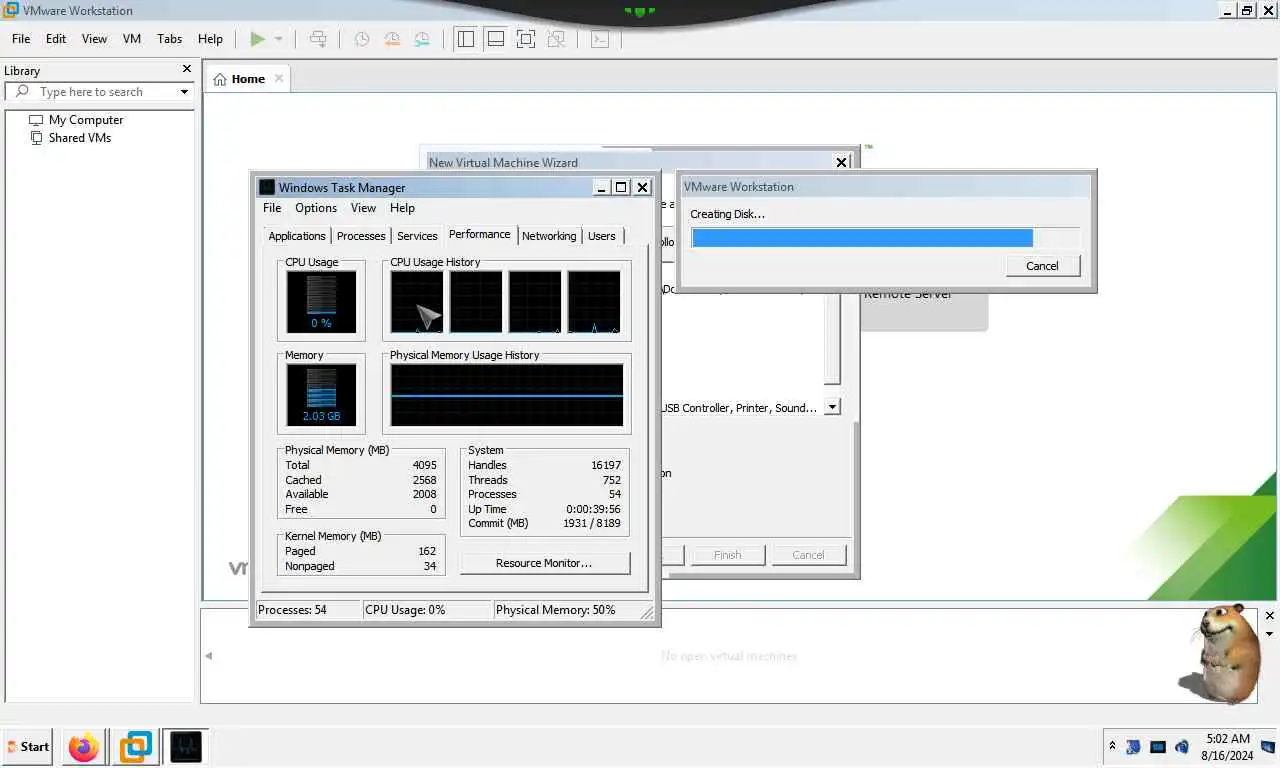Select My Computer in Library tree
Viewport: 1280px width, 768px height.
(x=86, y=119)
